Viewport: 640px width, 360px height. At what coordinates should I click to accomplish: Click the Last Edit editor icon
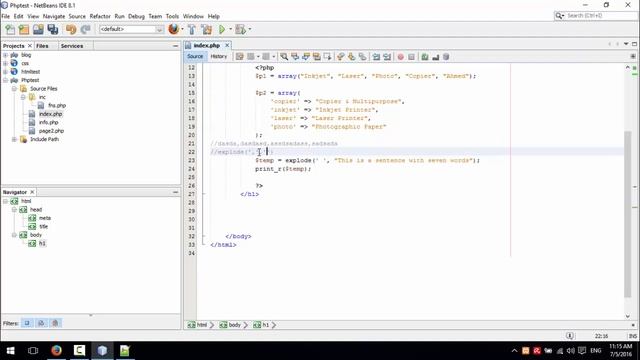(x=240, y=57)
